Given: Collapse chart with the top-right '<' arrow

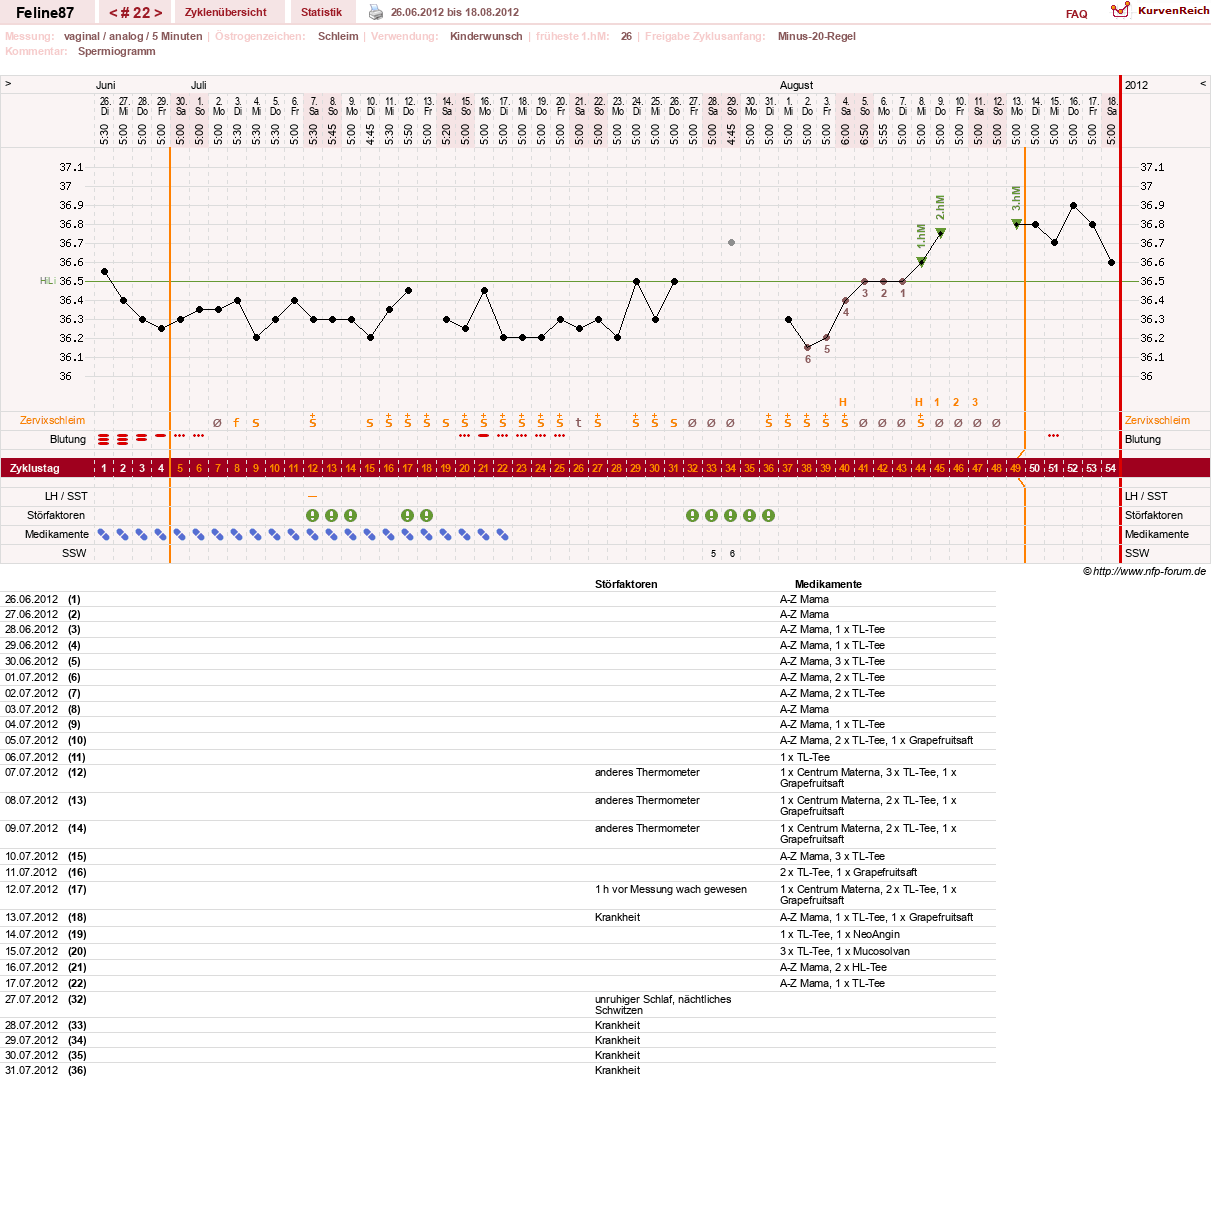Looking at the screenshot, I should [x=1203, y=84].
